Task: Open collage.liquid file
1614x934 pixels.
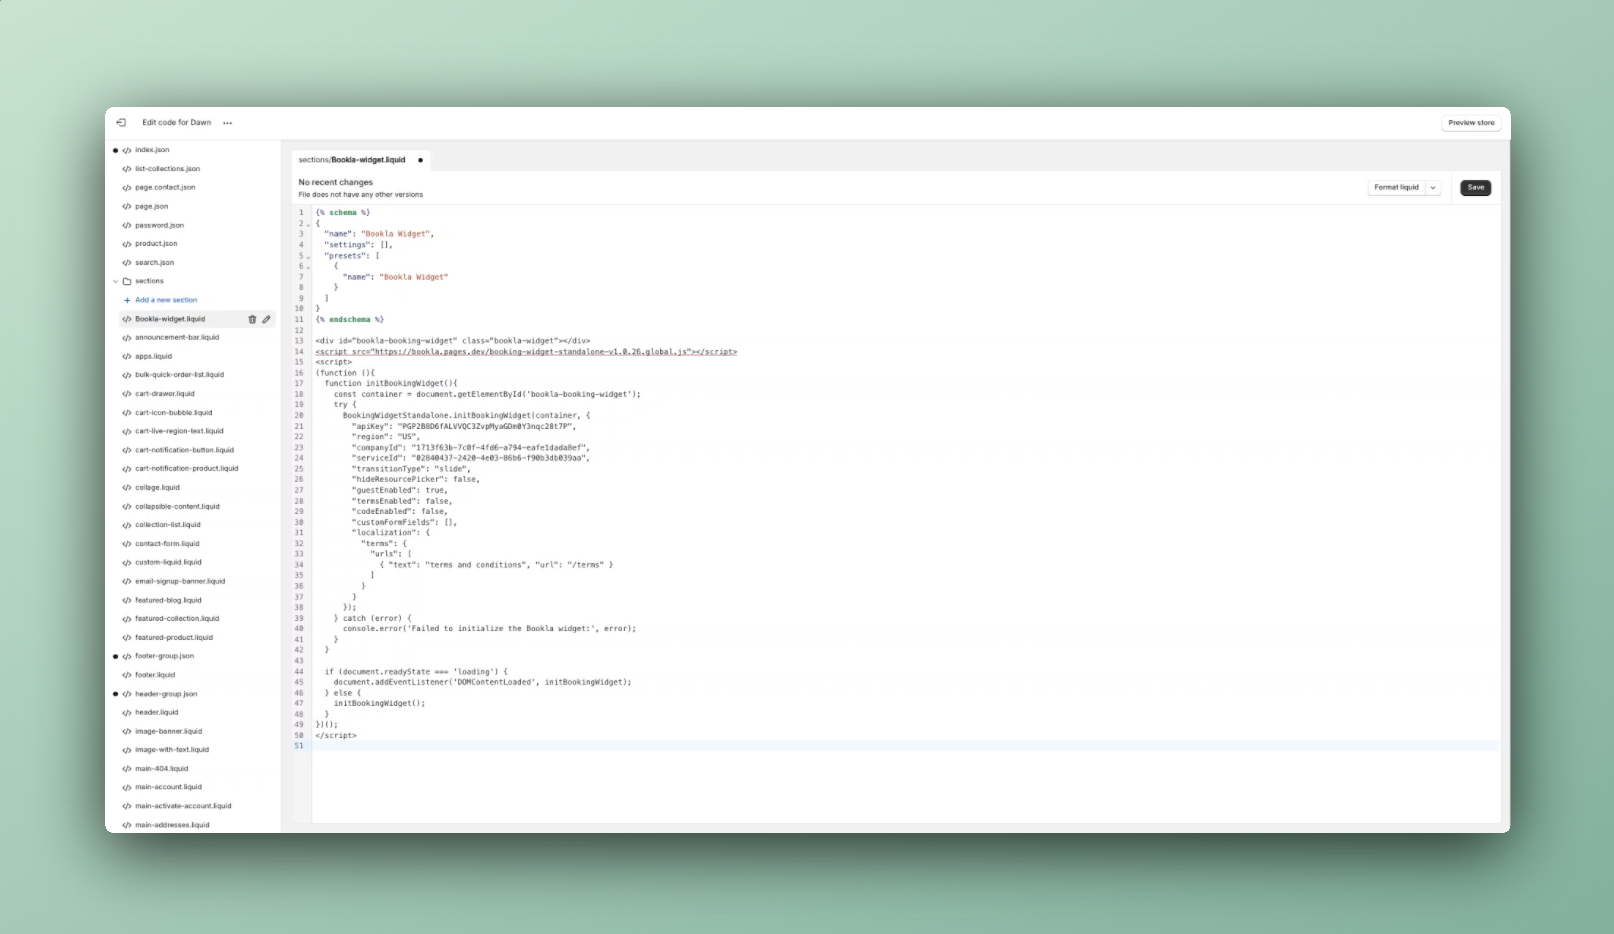Action: click(157, 488)
